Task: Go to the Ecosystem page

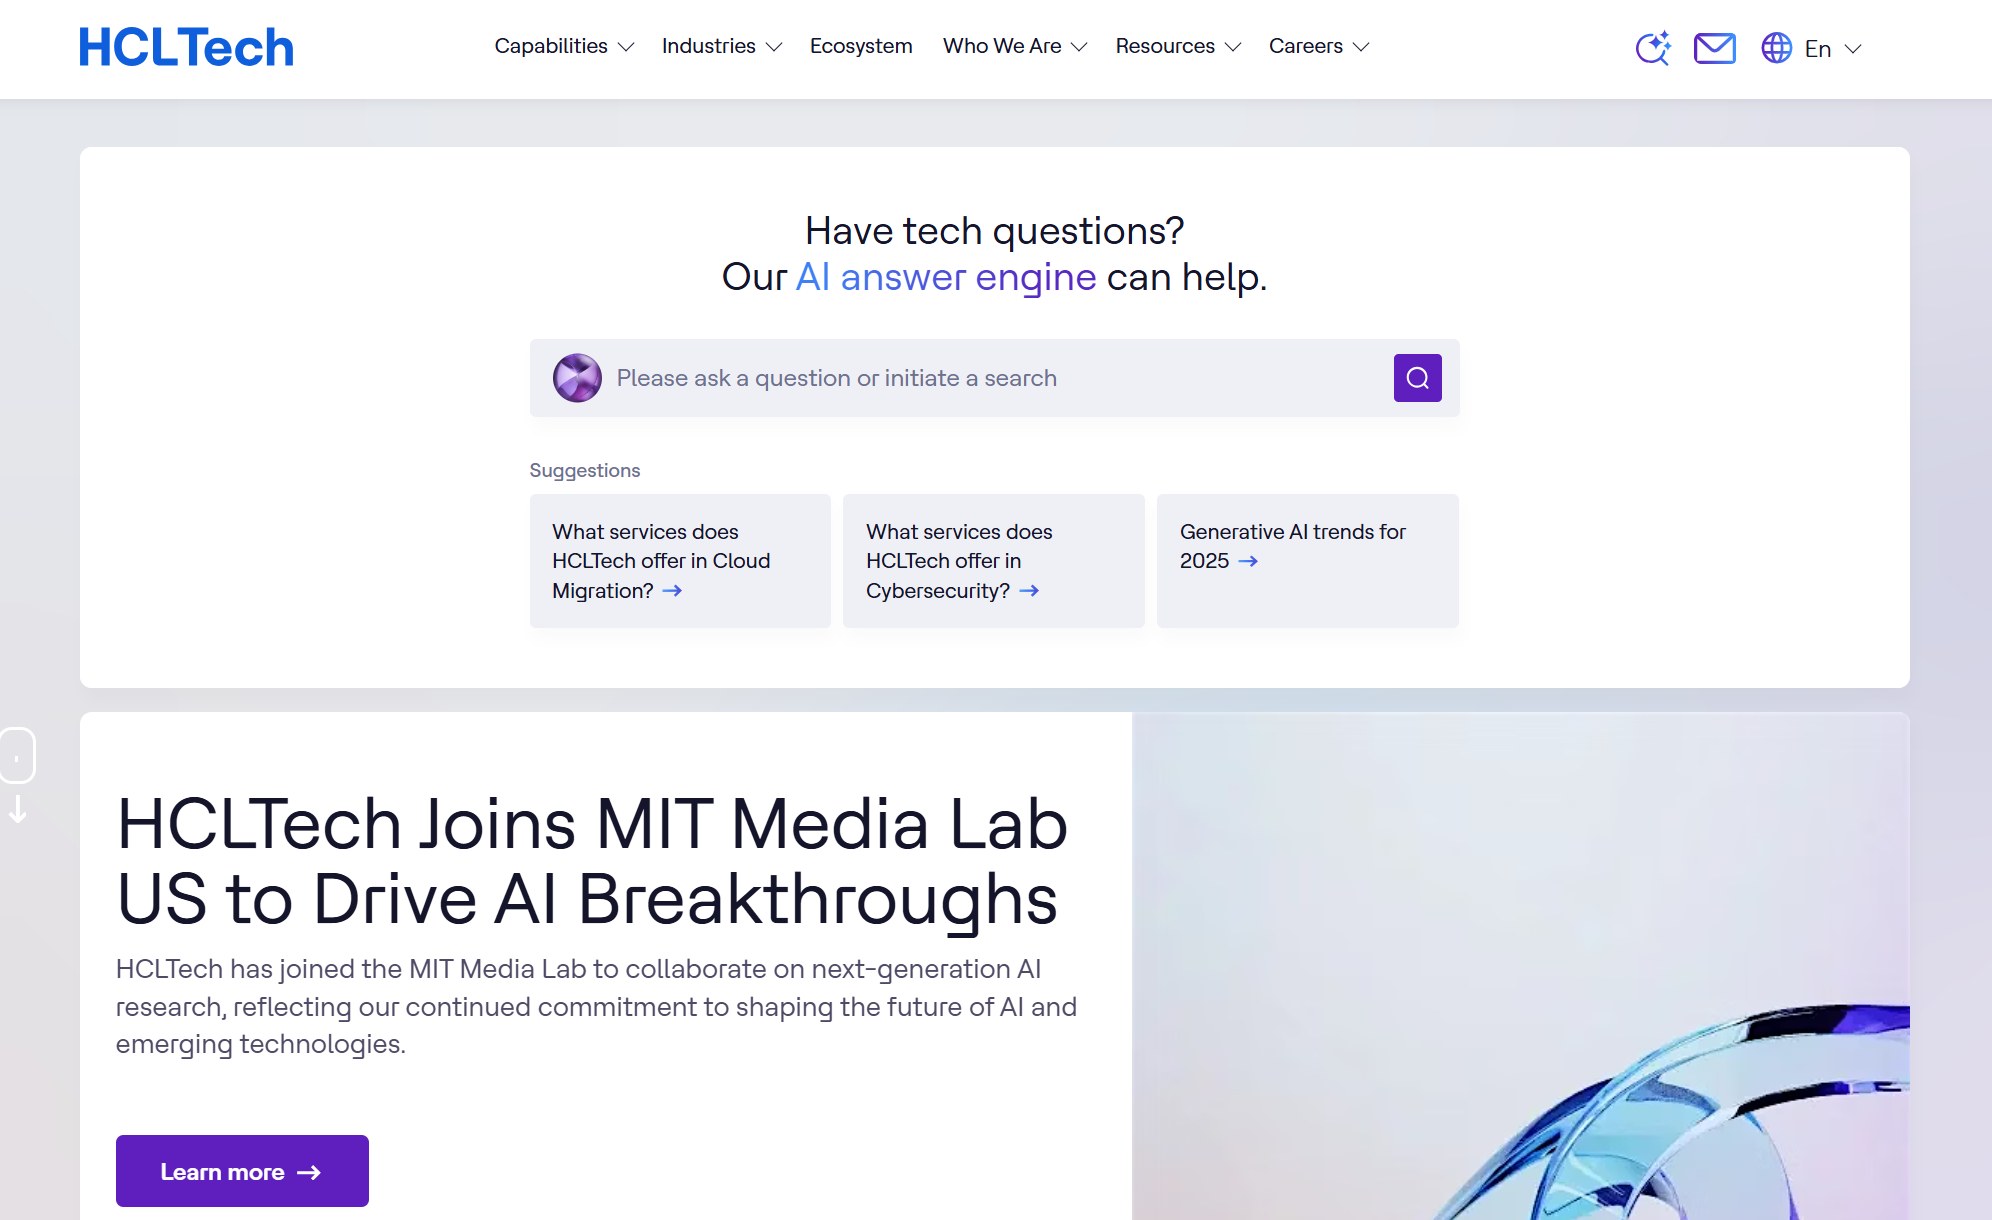Action: 861,46
